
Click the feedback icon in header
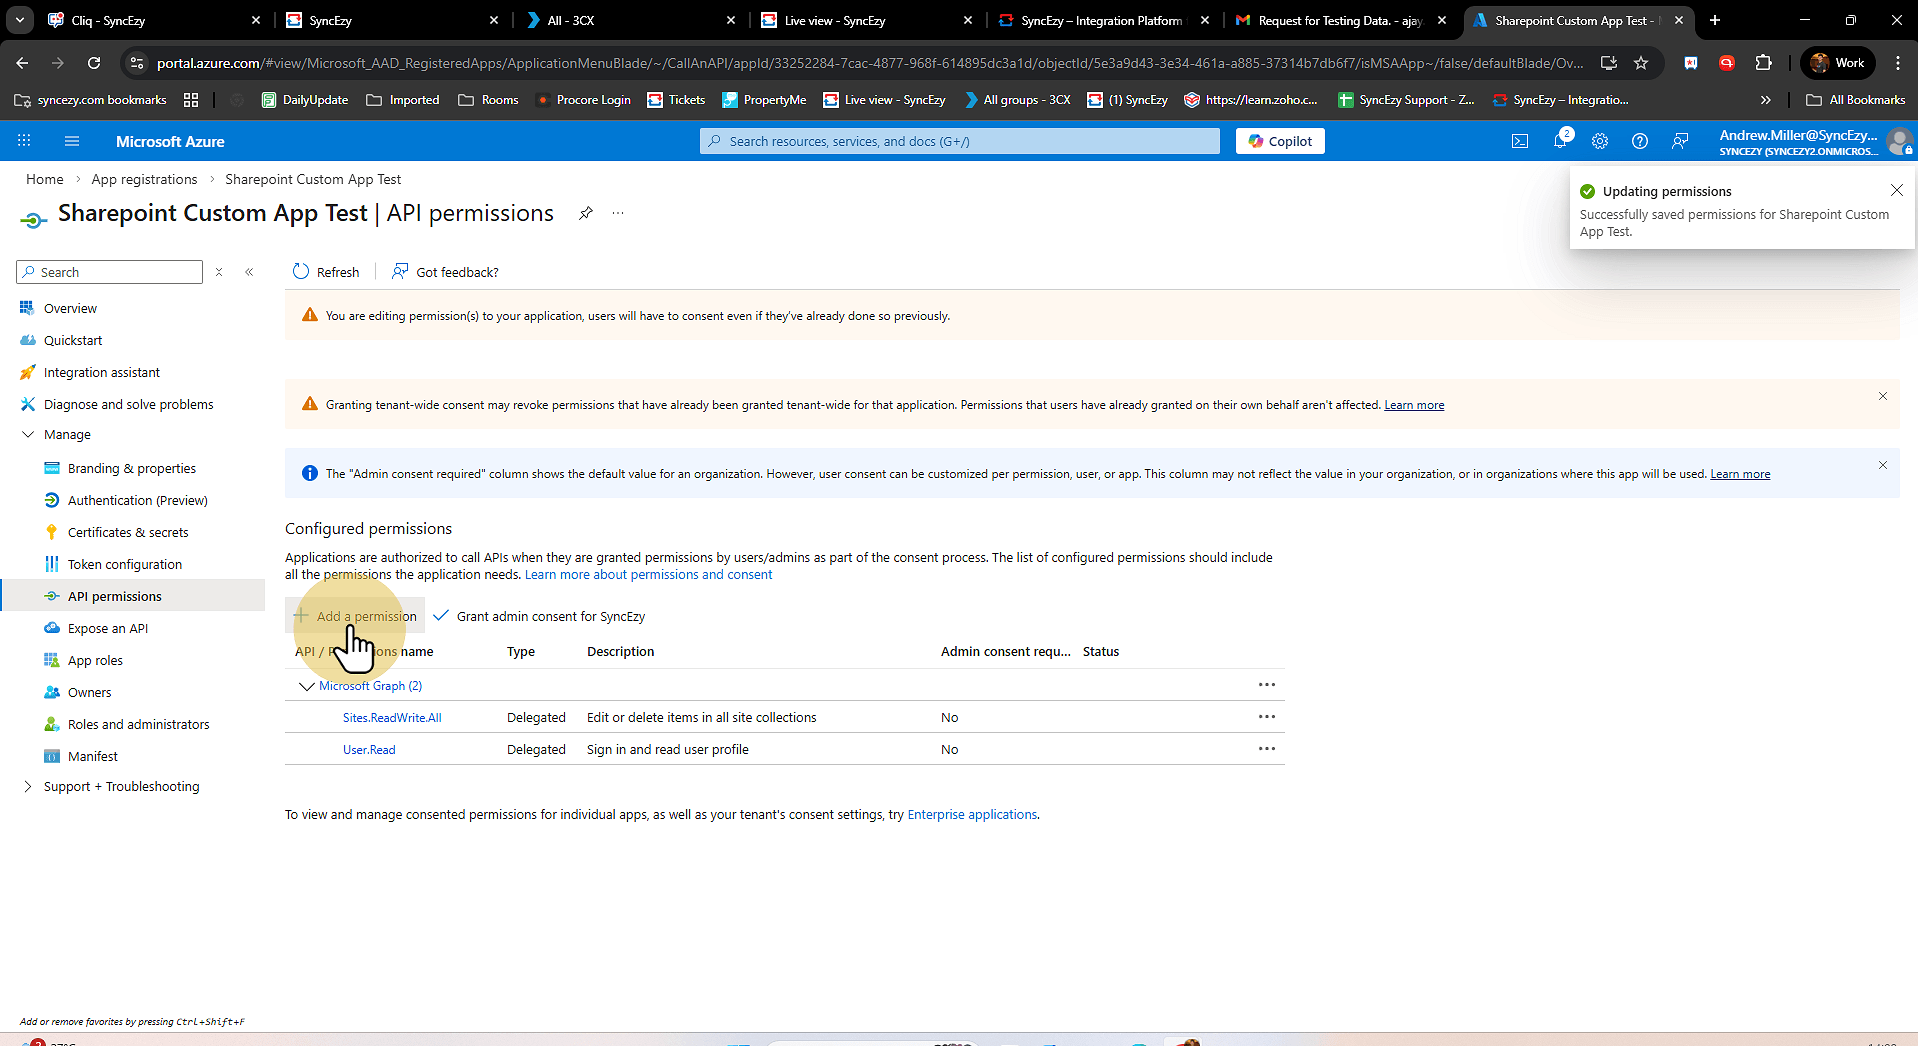click(x=1680, y=141)
